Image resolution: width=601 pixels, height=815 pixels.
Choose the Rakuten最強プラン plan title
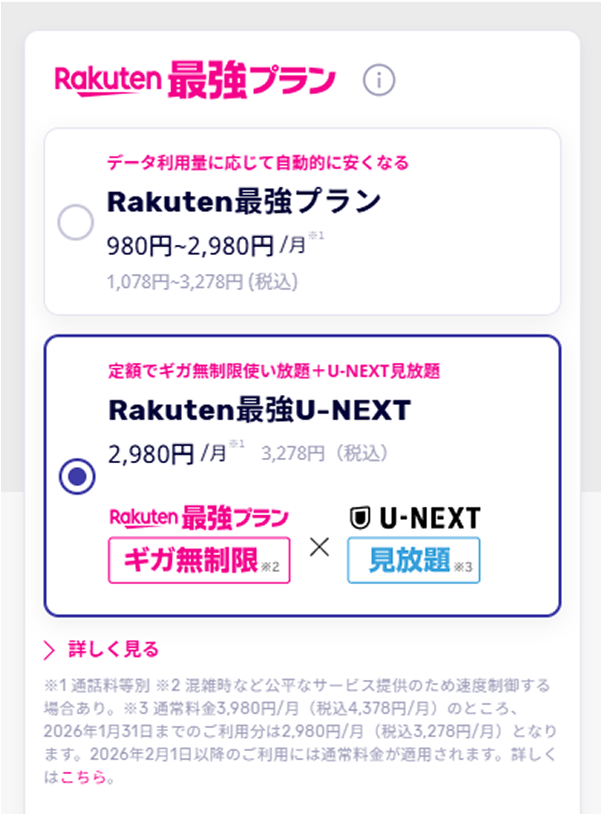[x=244, y=203]
